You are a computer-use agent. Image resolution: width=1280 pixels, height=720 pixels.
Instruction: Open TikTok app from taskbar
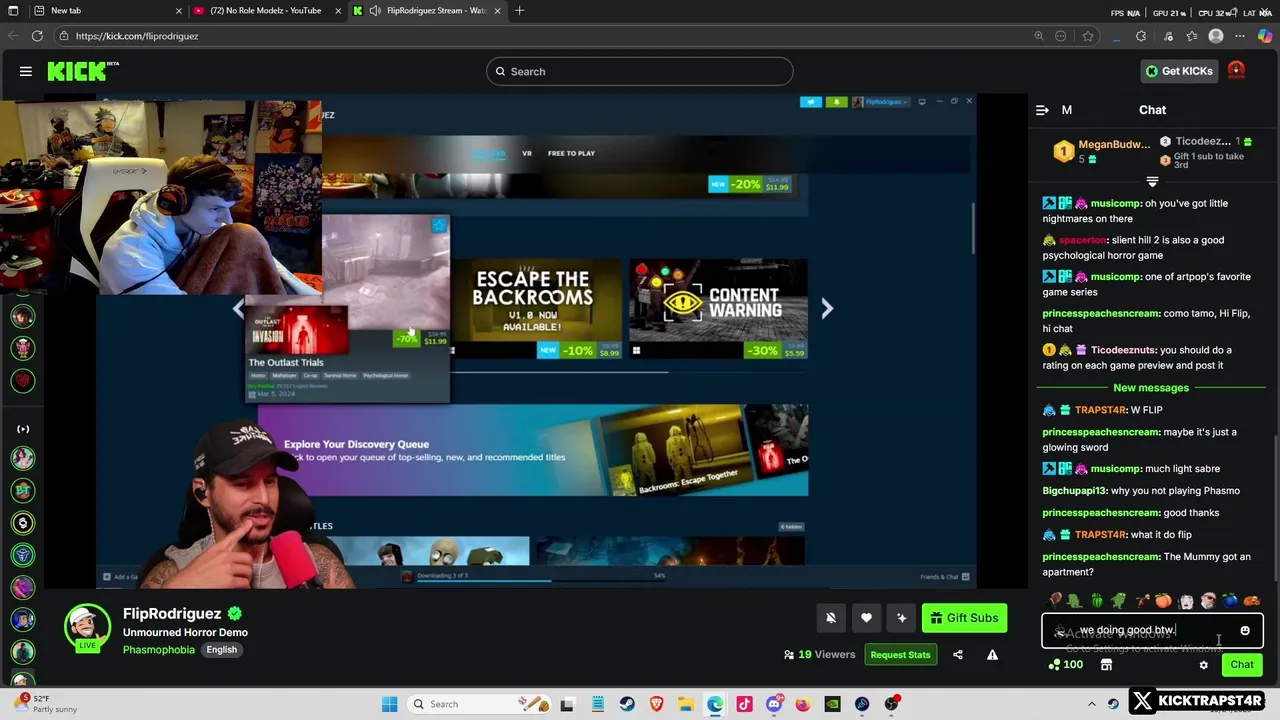[x=744, y=704]
